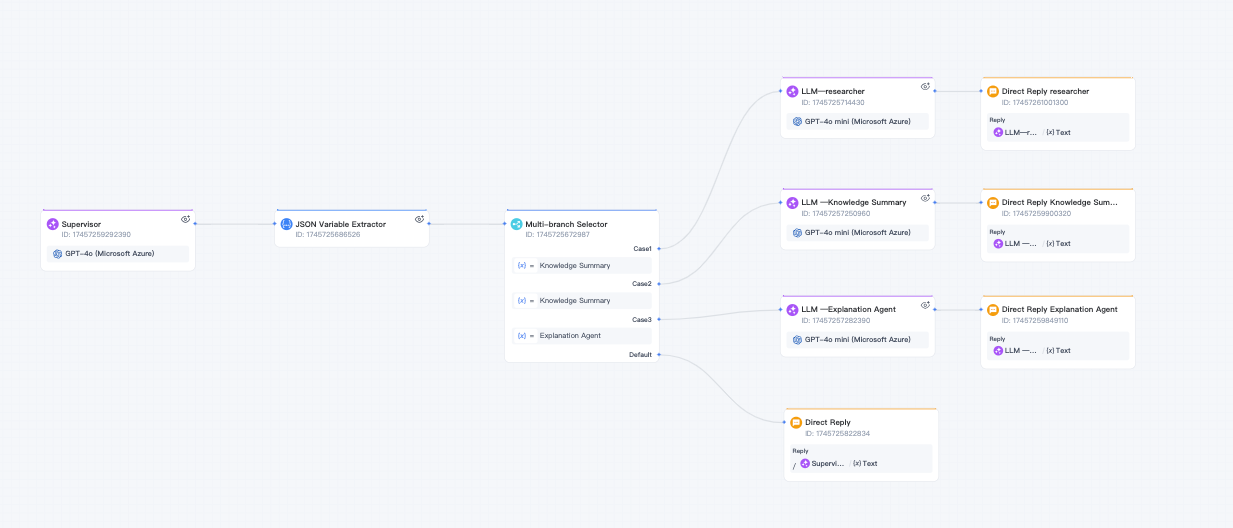This screenshot has height=528, width=1233.
Task: Toggle the eye icon on LLM—researcher node
Action: pos(926,86)
